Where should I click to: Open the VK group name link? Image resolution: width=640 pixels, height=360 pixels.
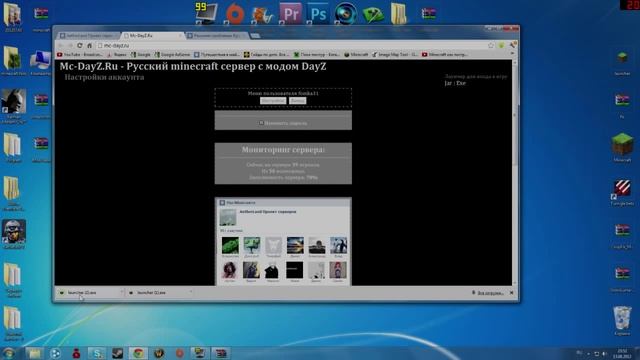[x=268, y=212]
